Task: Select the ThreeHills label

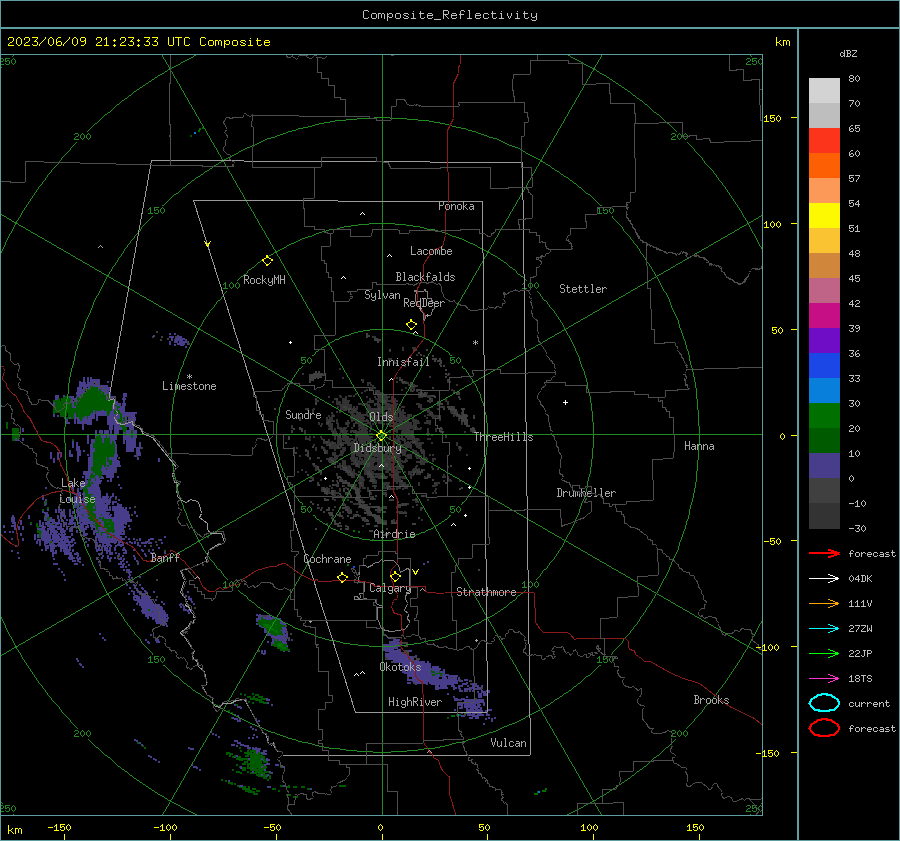Action: [x=503, y=437]
